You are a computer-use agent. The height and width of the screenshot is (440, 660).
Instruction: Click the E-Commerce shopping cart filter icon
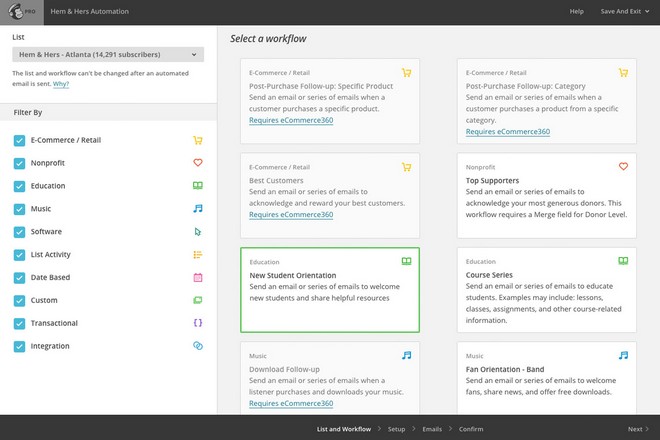(x=198, y=140)
